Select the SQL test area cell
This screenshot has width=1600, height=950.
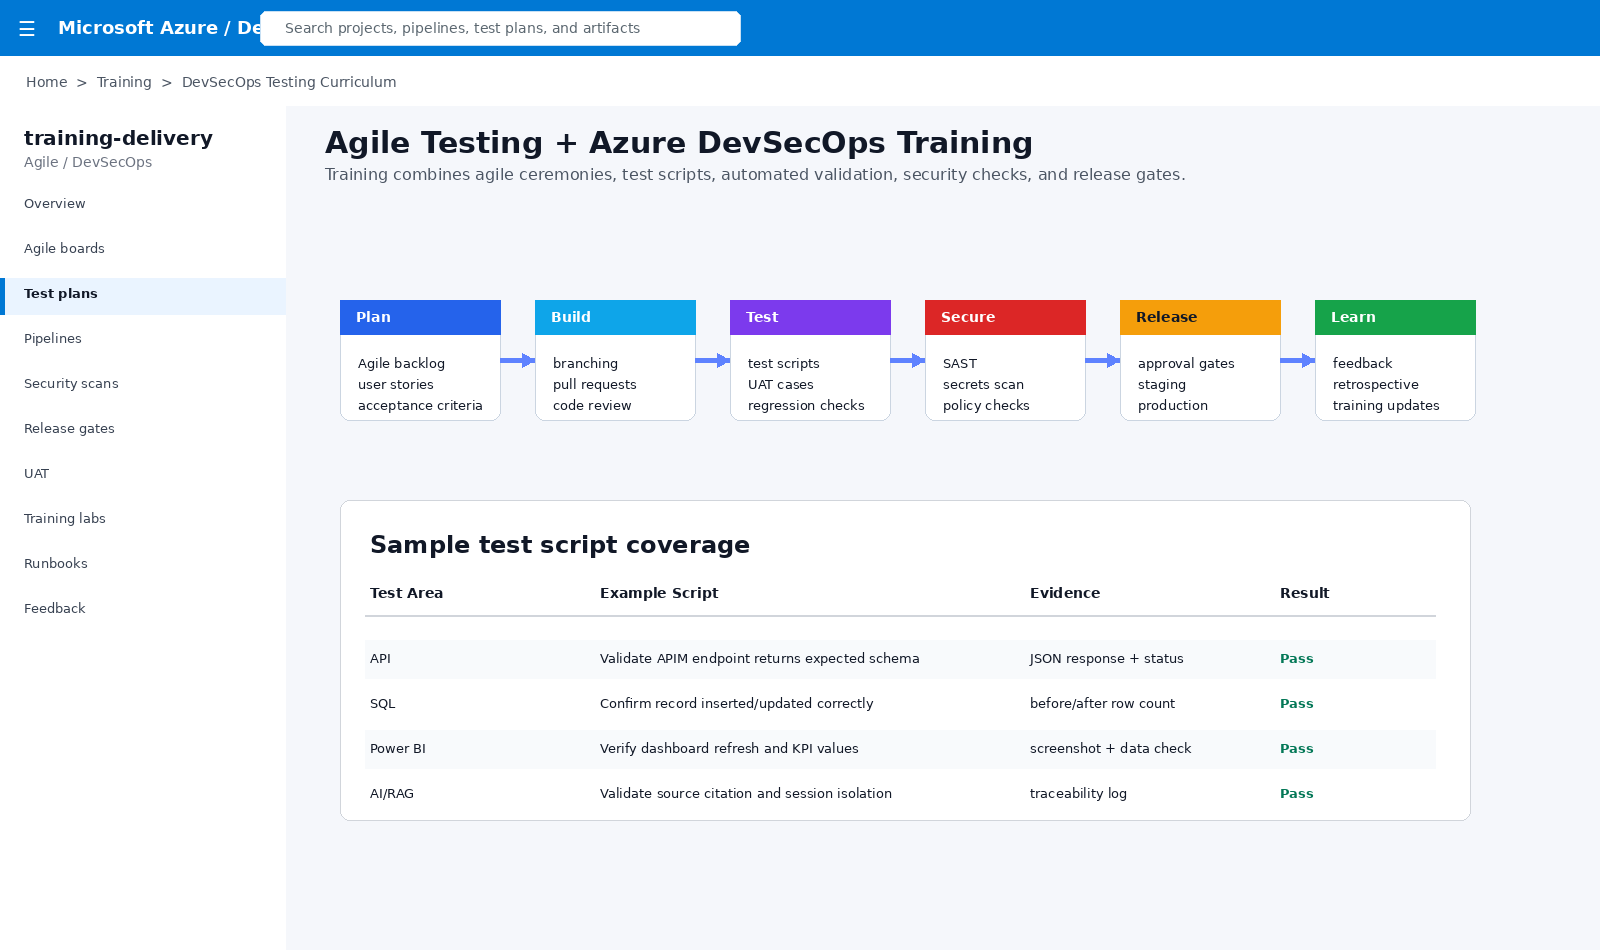pos(382,704)
